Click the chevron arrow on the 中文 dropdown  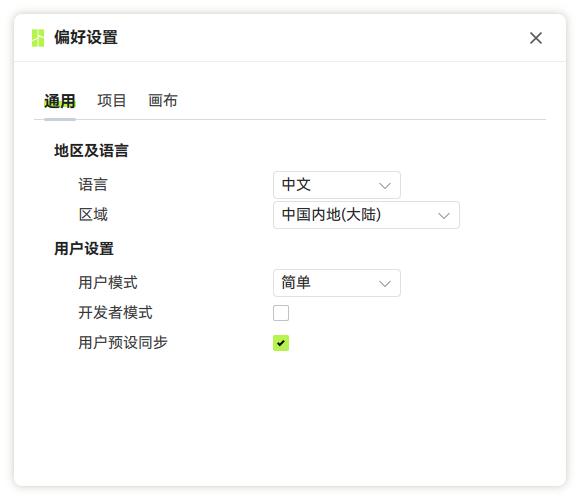point(385,185)
